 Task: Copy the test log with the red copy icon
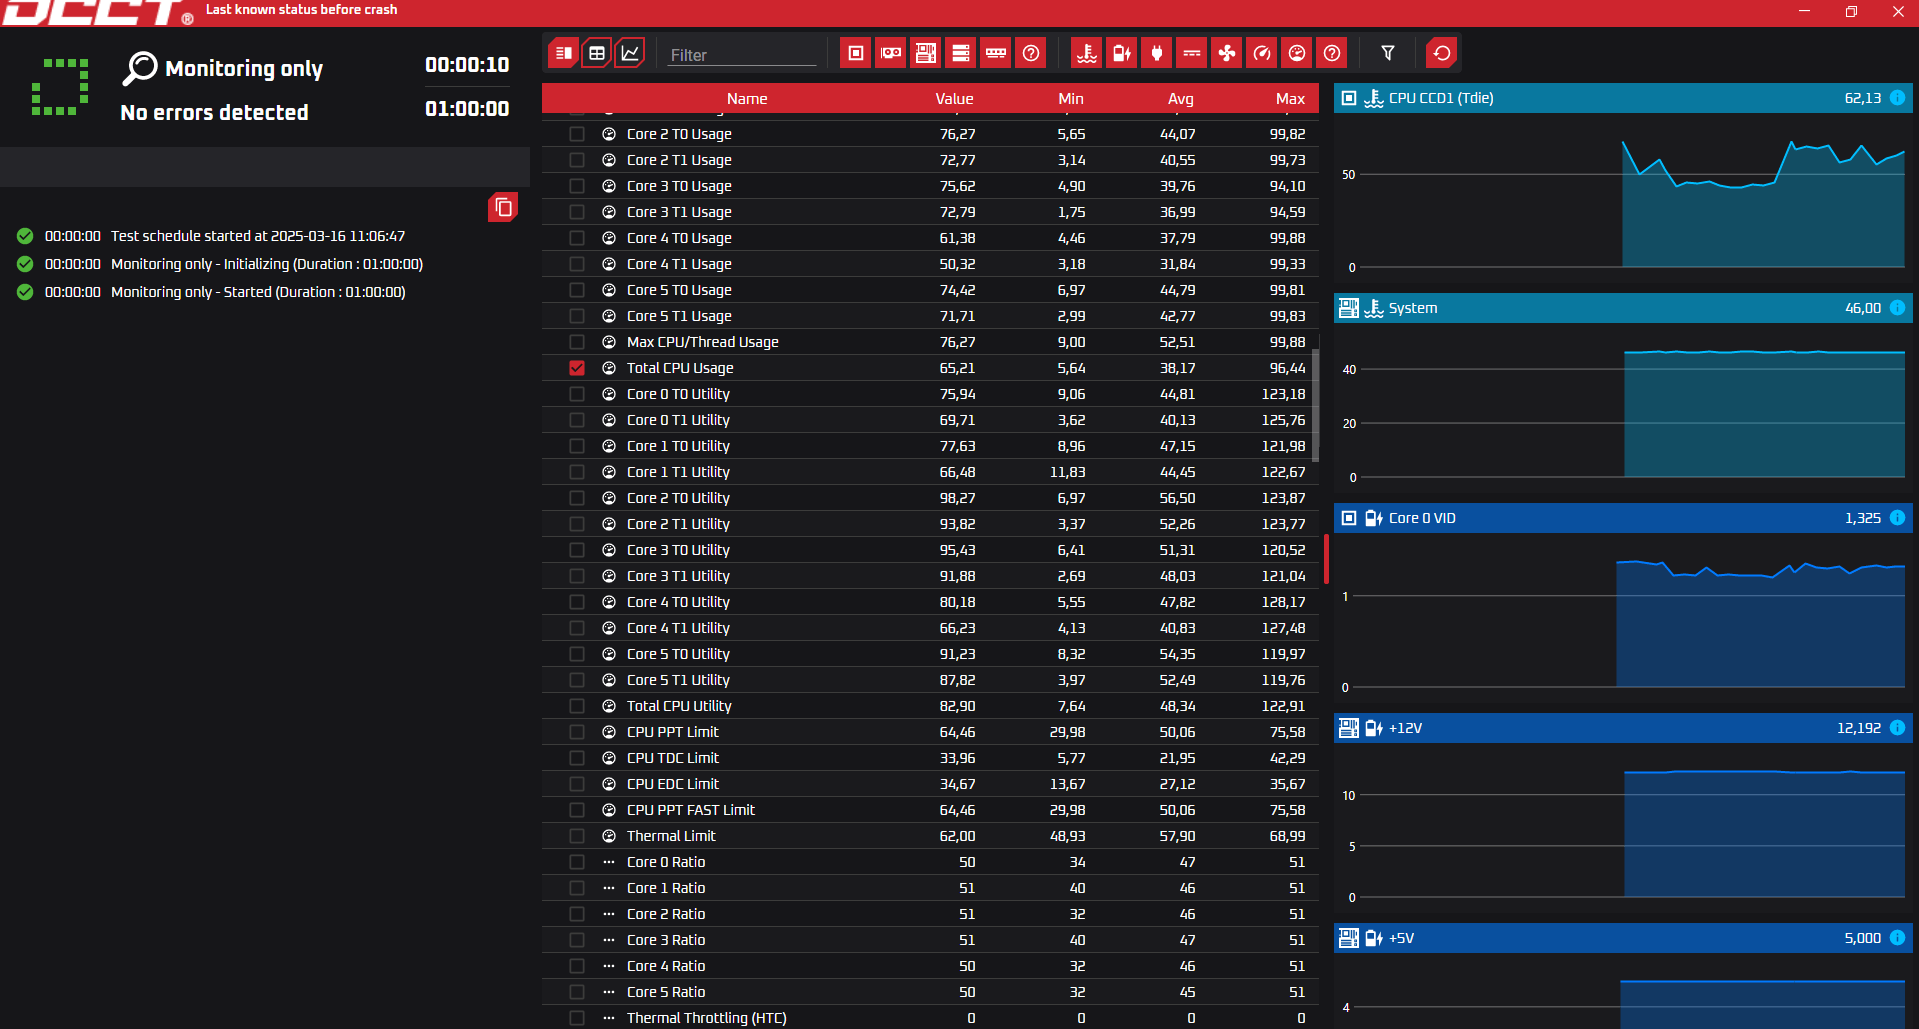coord(503,207)
